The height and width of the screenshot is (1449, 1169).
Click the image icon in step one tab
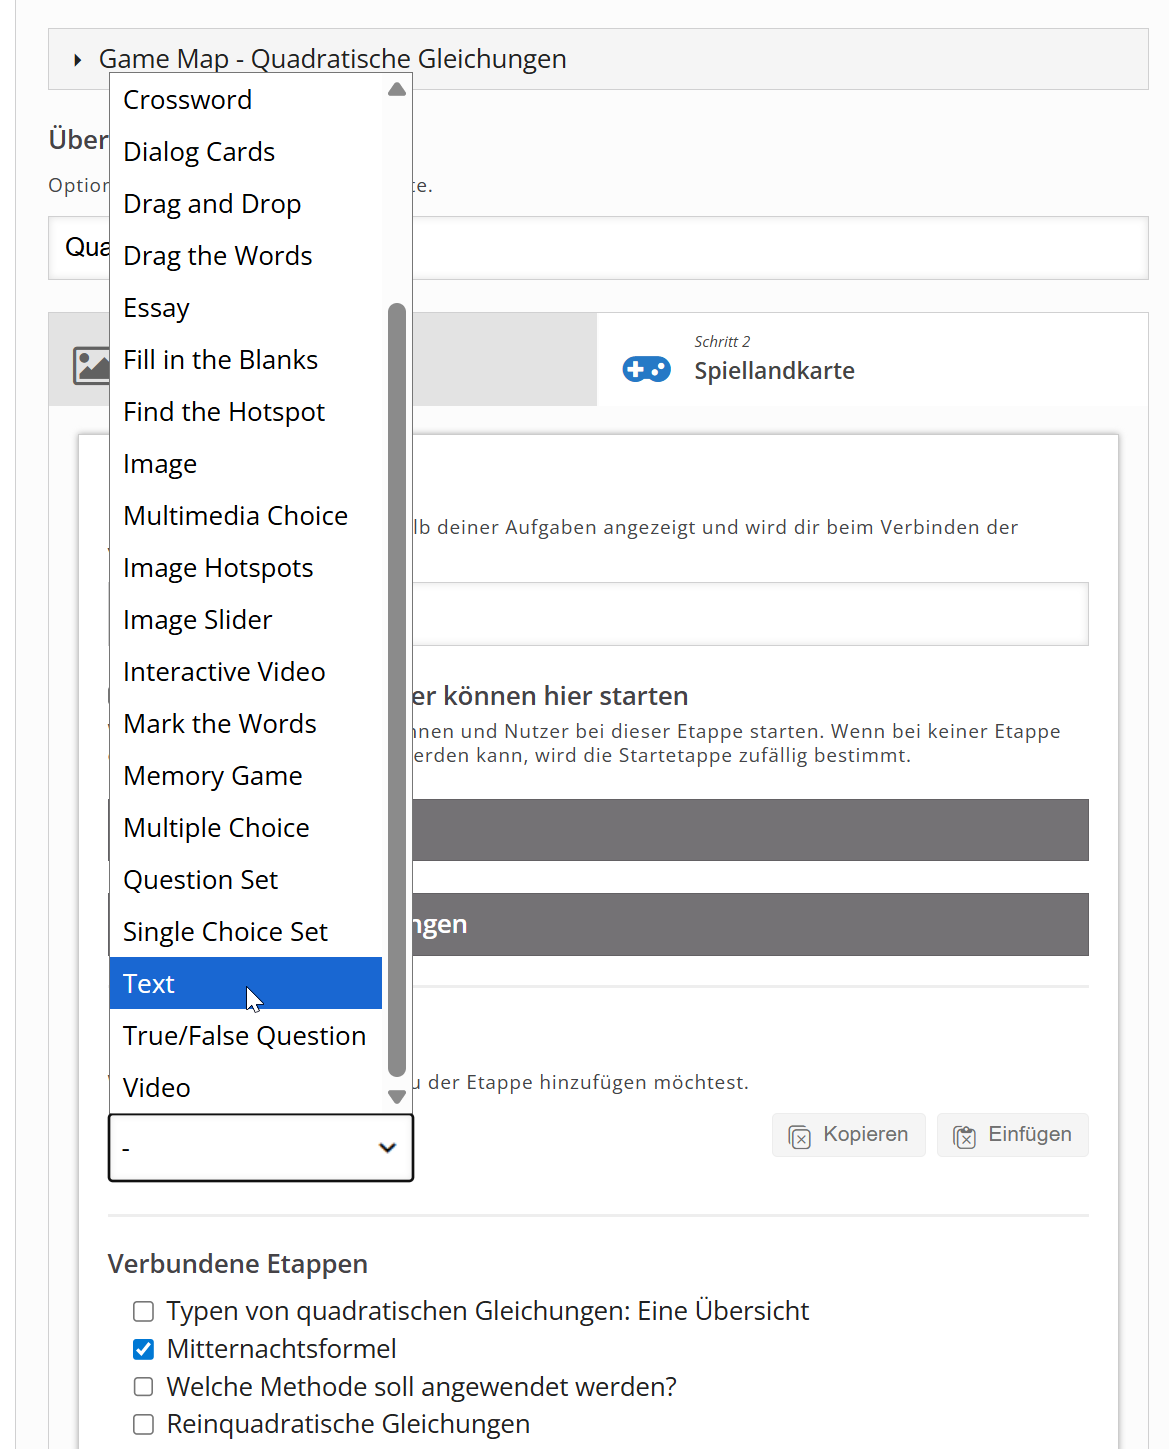90,365
